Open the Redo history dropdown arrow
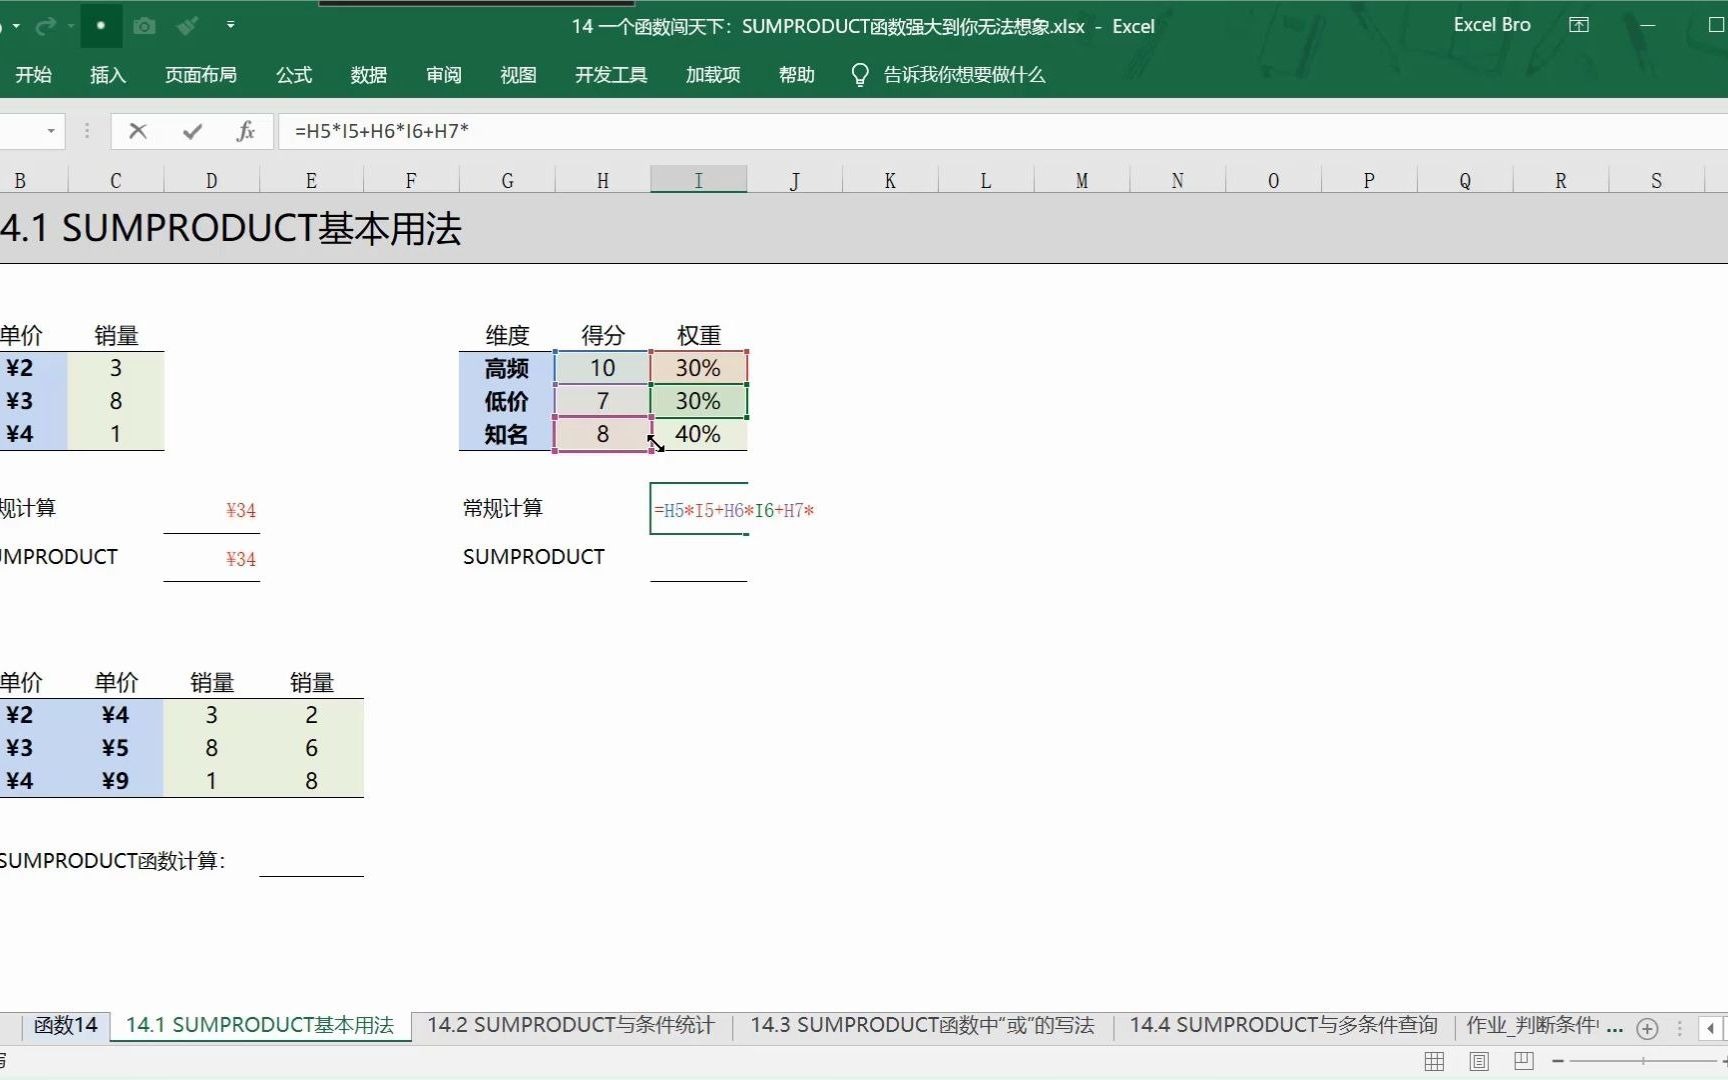The height and width of the screenshot is (1080, 1728). [71, 26]
